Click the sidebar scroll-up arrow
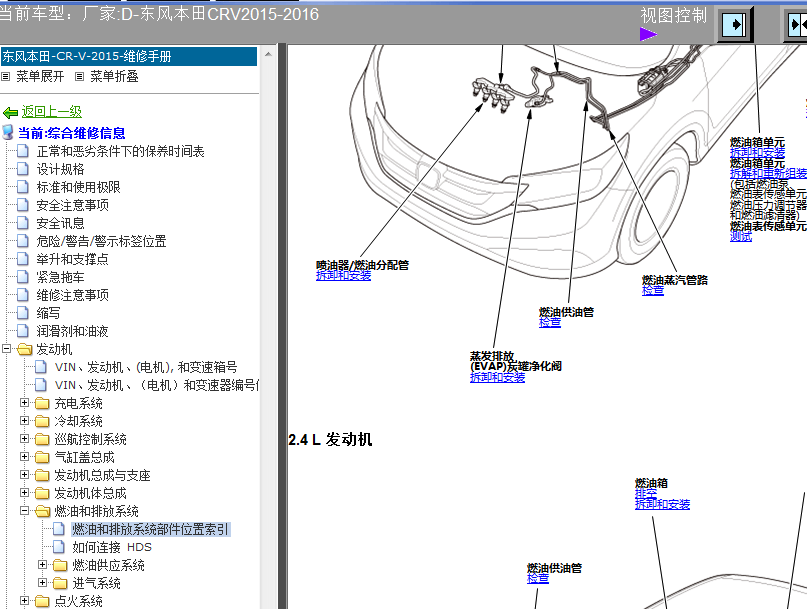807x609 pixels. [x=268, y=54]
